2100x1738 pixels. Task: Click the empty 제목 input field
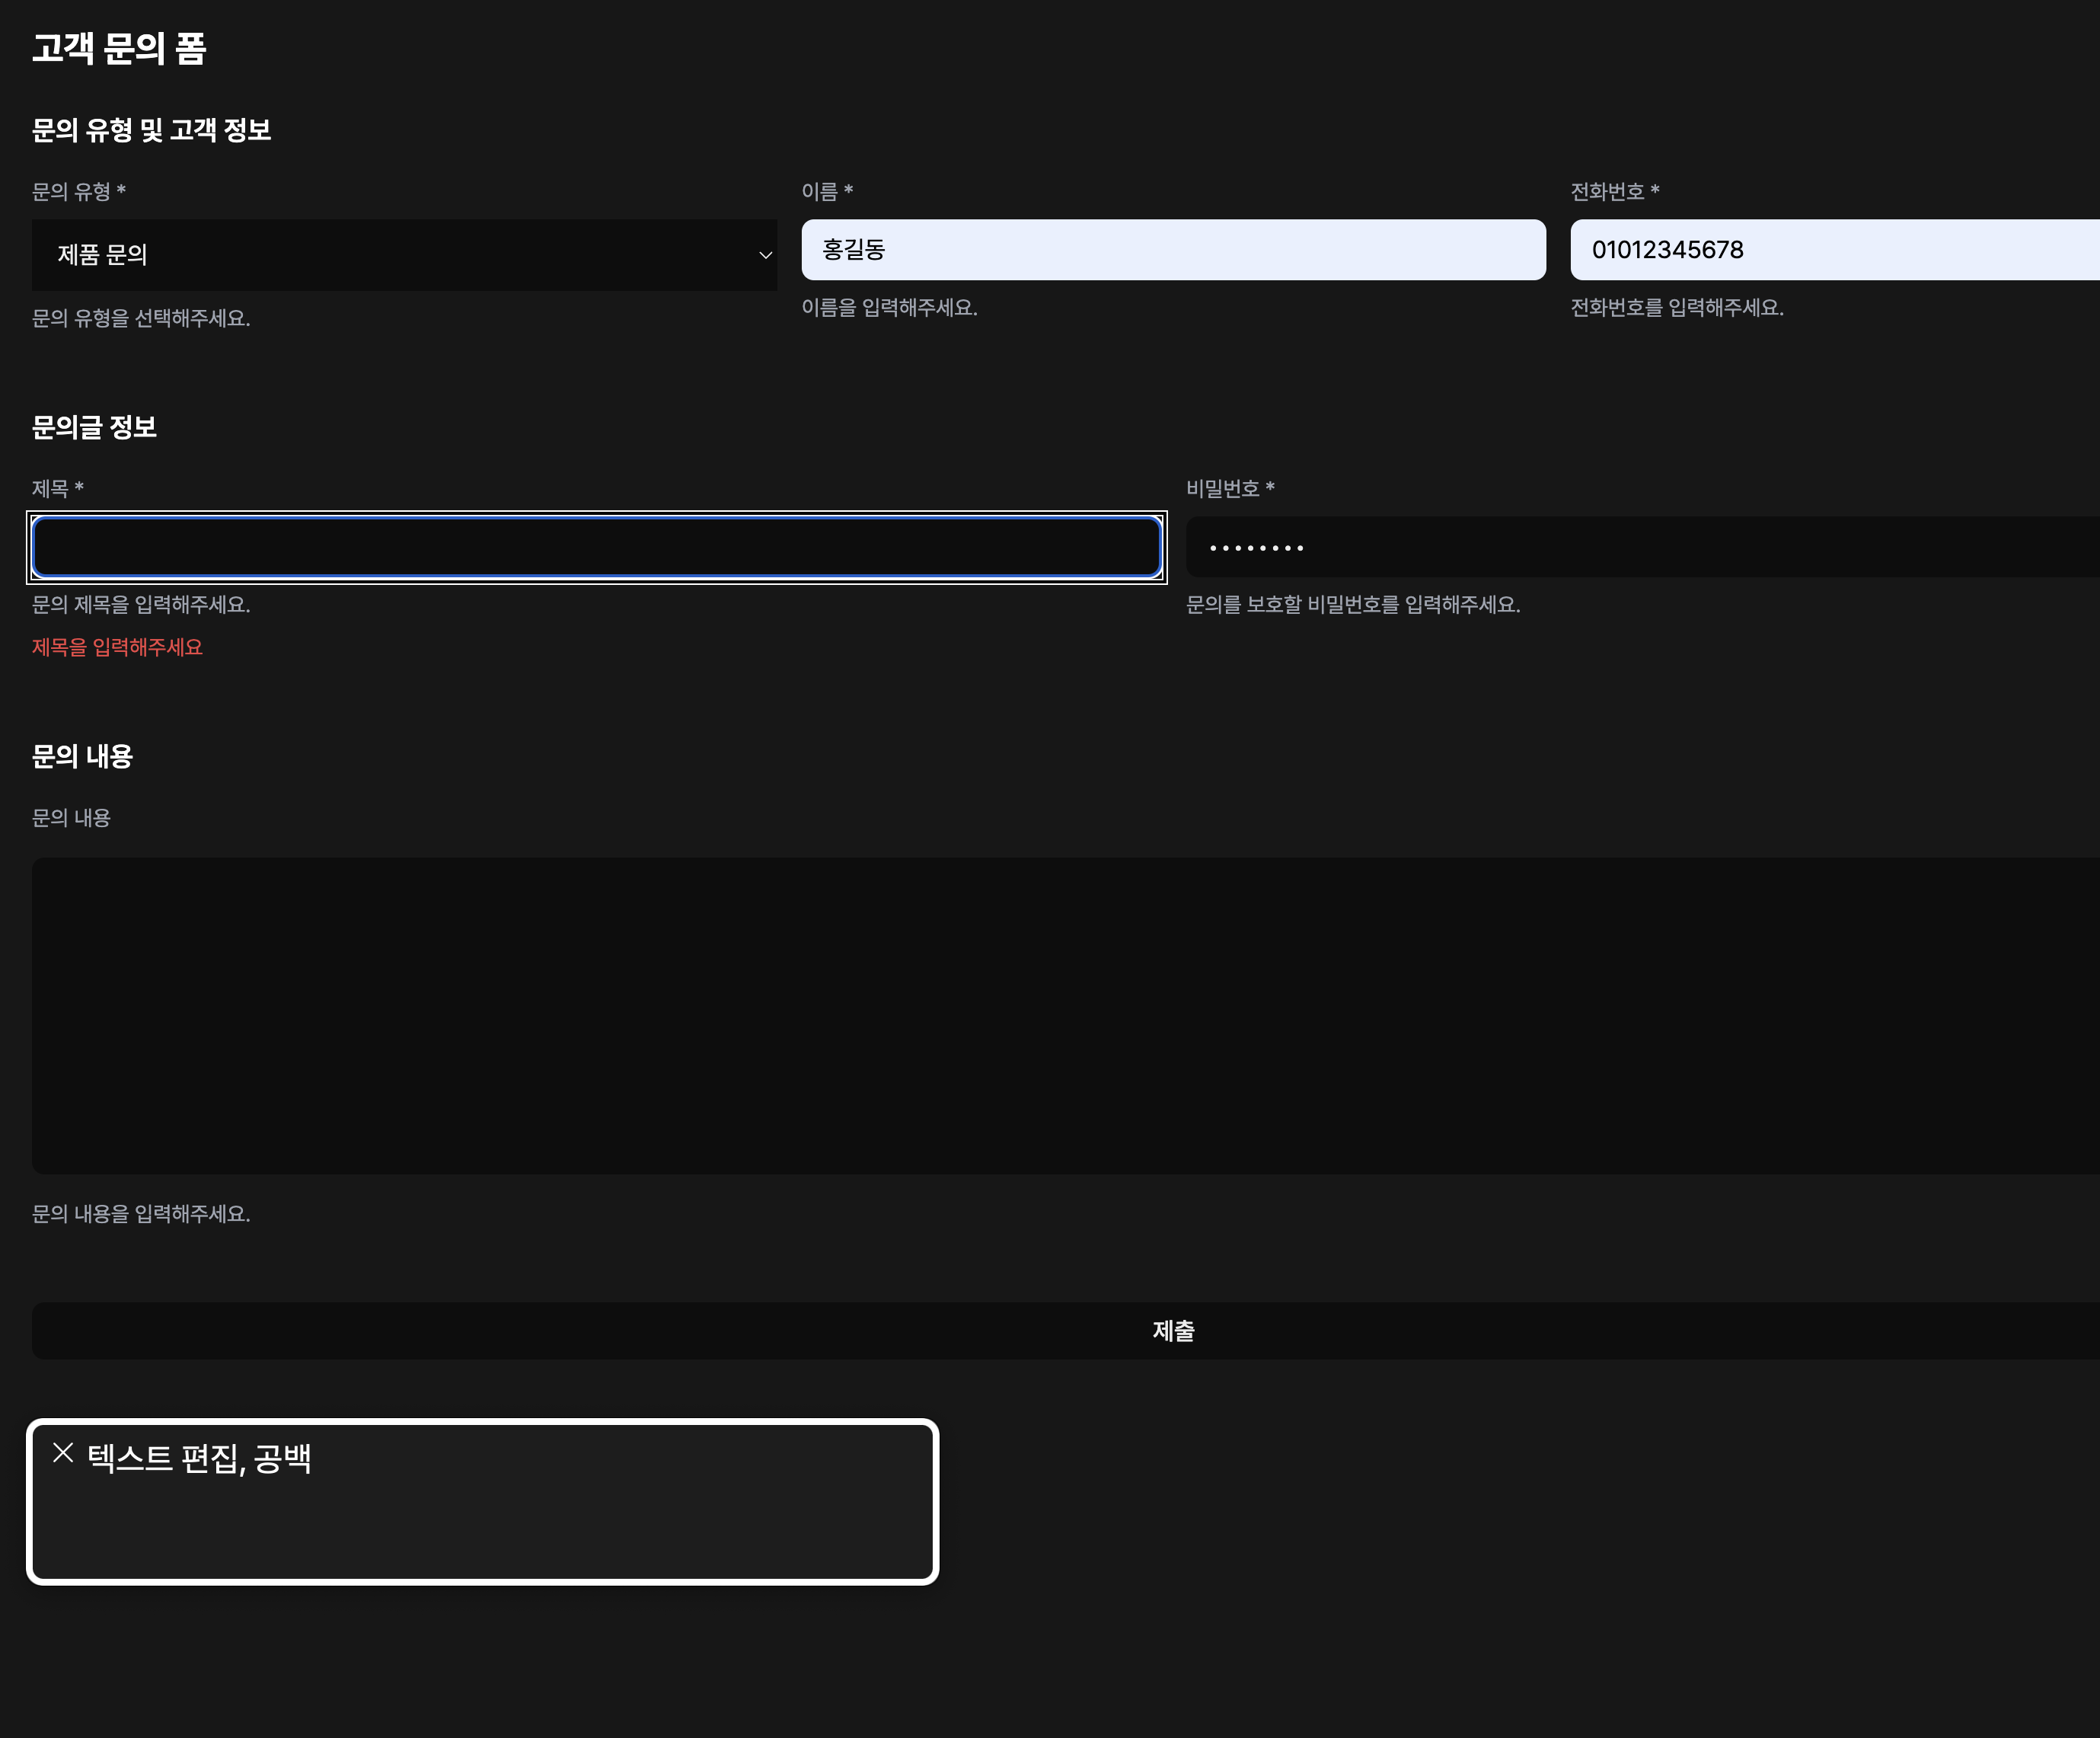[596, 547]
